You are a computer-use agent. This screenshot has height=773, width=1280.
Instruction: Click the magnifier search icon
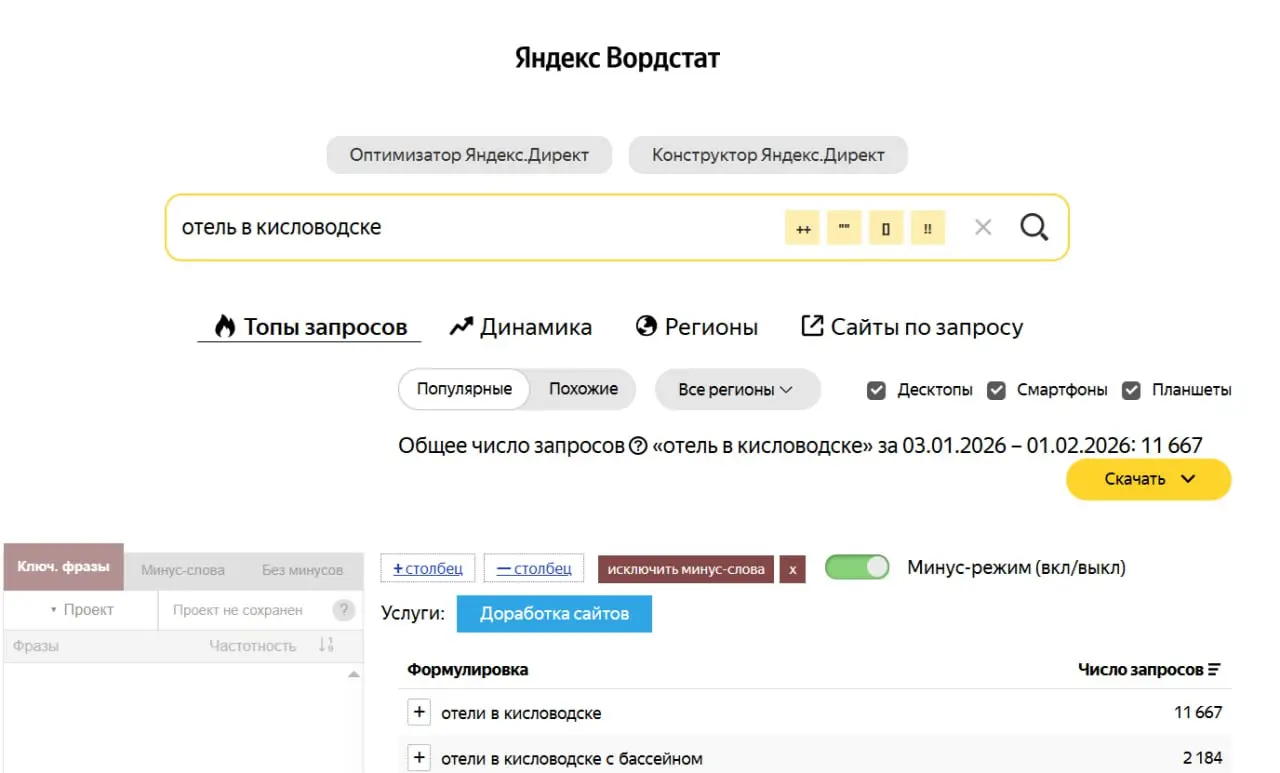[1034, 227]
